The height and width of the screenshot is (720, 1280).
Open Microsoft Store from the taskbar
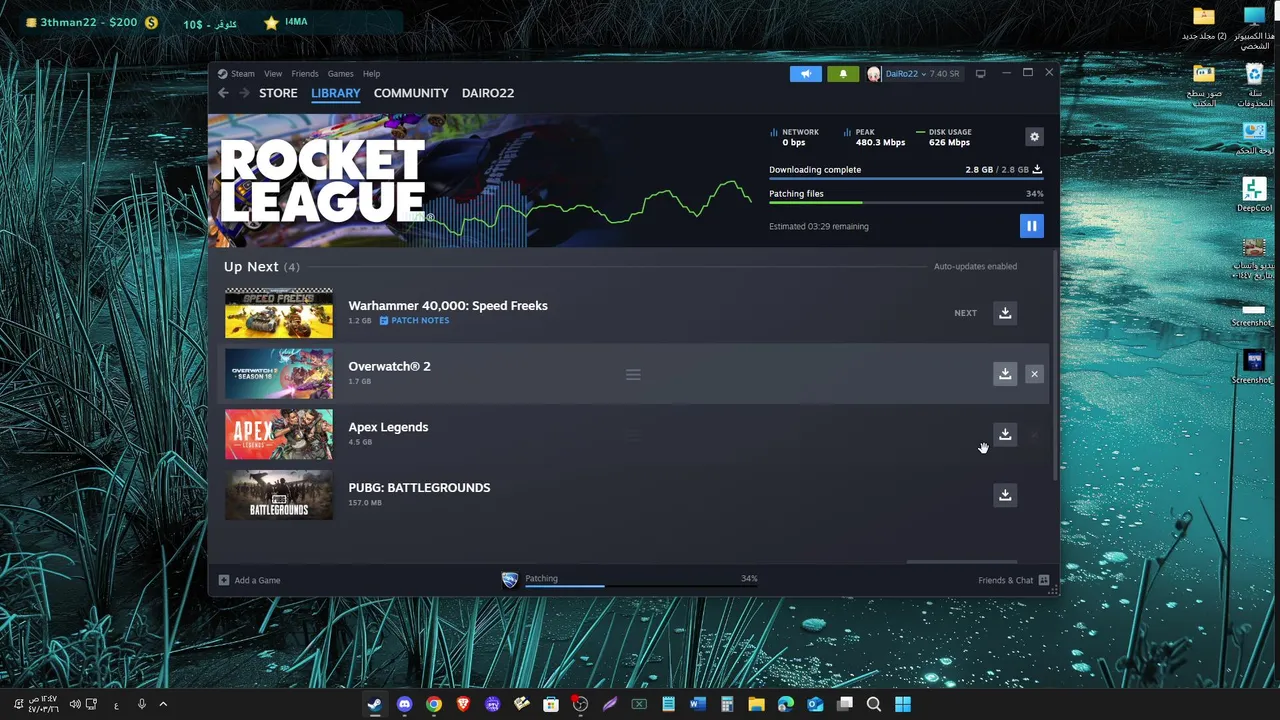click(x=551, y=704)
